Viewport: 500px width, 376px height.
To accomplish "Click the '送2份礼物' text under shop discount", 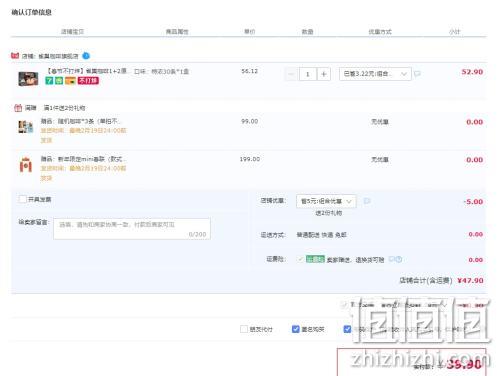I will (329, 213).
